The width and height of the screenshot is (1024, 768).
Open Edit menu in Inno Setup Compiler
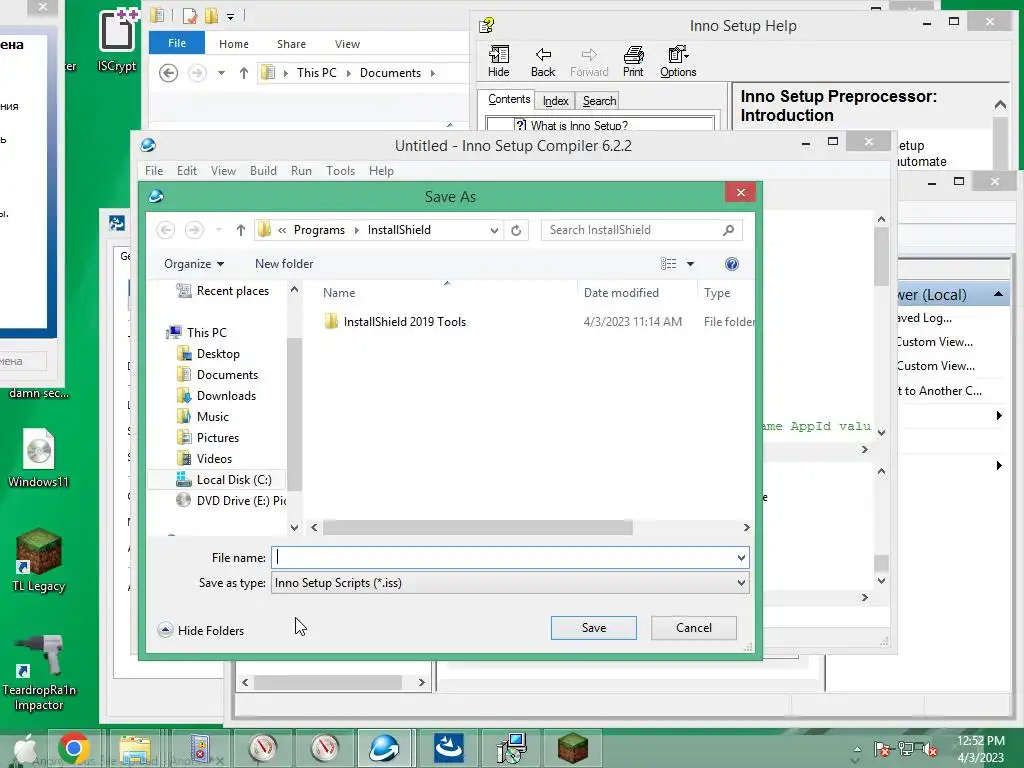coord(187,170)
